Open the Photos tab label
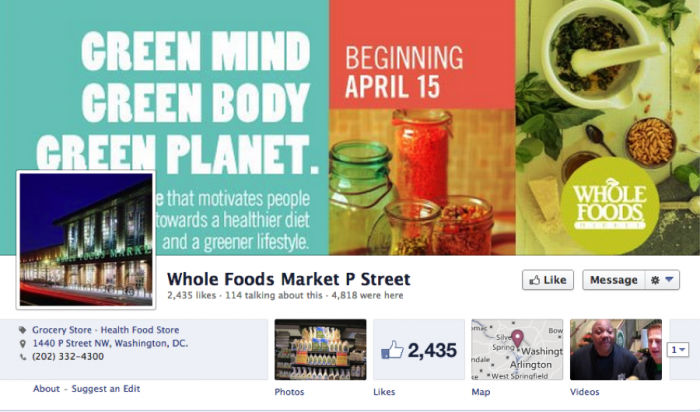700x412 pixels. (289, 392)
